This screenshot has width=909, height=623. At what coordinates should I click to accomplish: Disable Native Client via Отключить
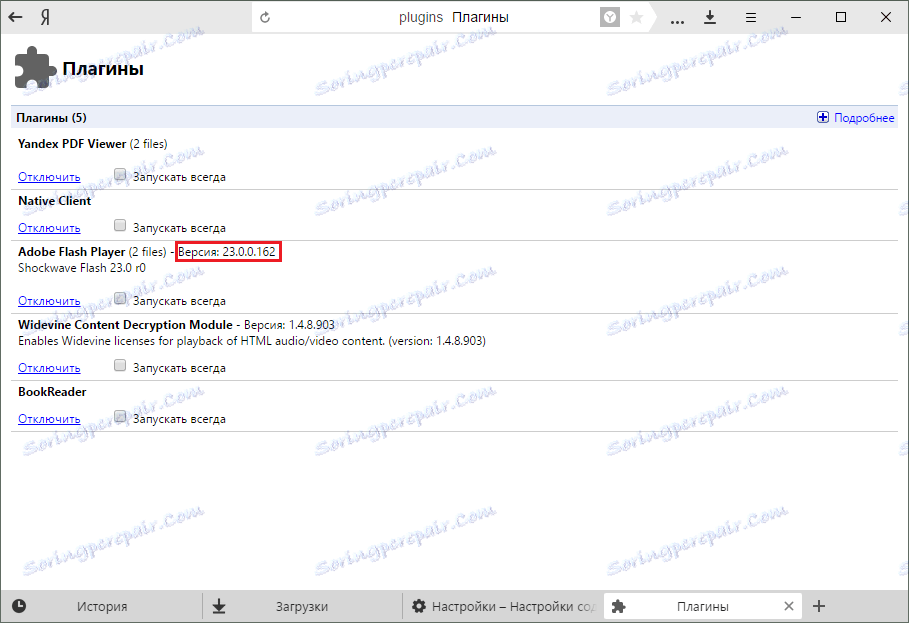pyautogui.click(x=49, y=228)
